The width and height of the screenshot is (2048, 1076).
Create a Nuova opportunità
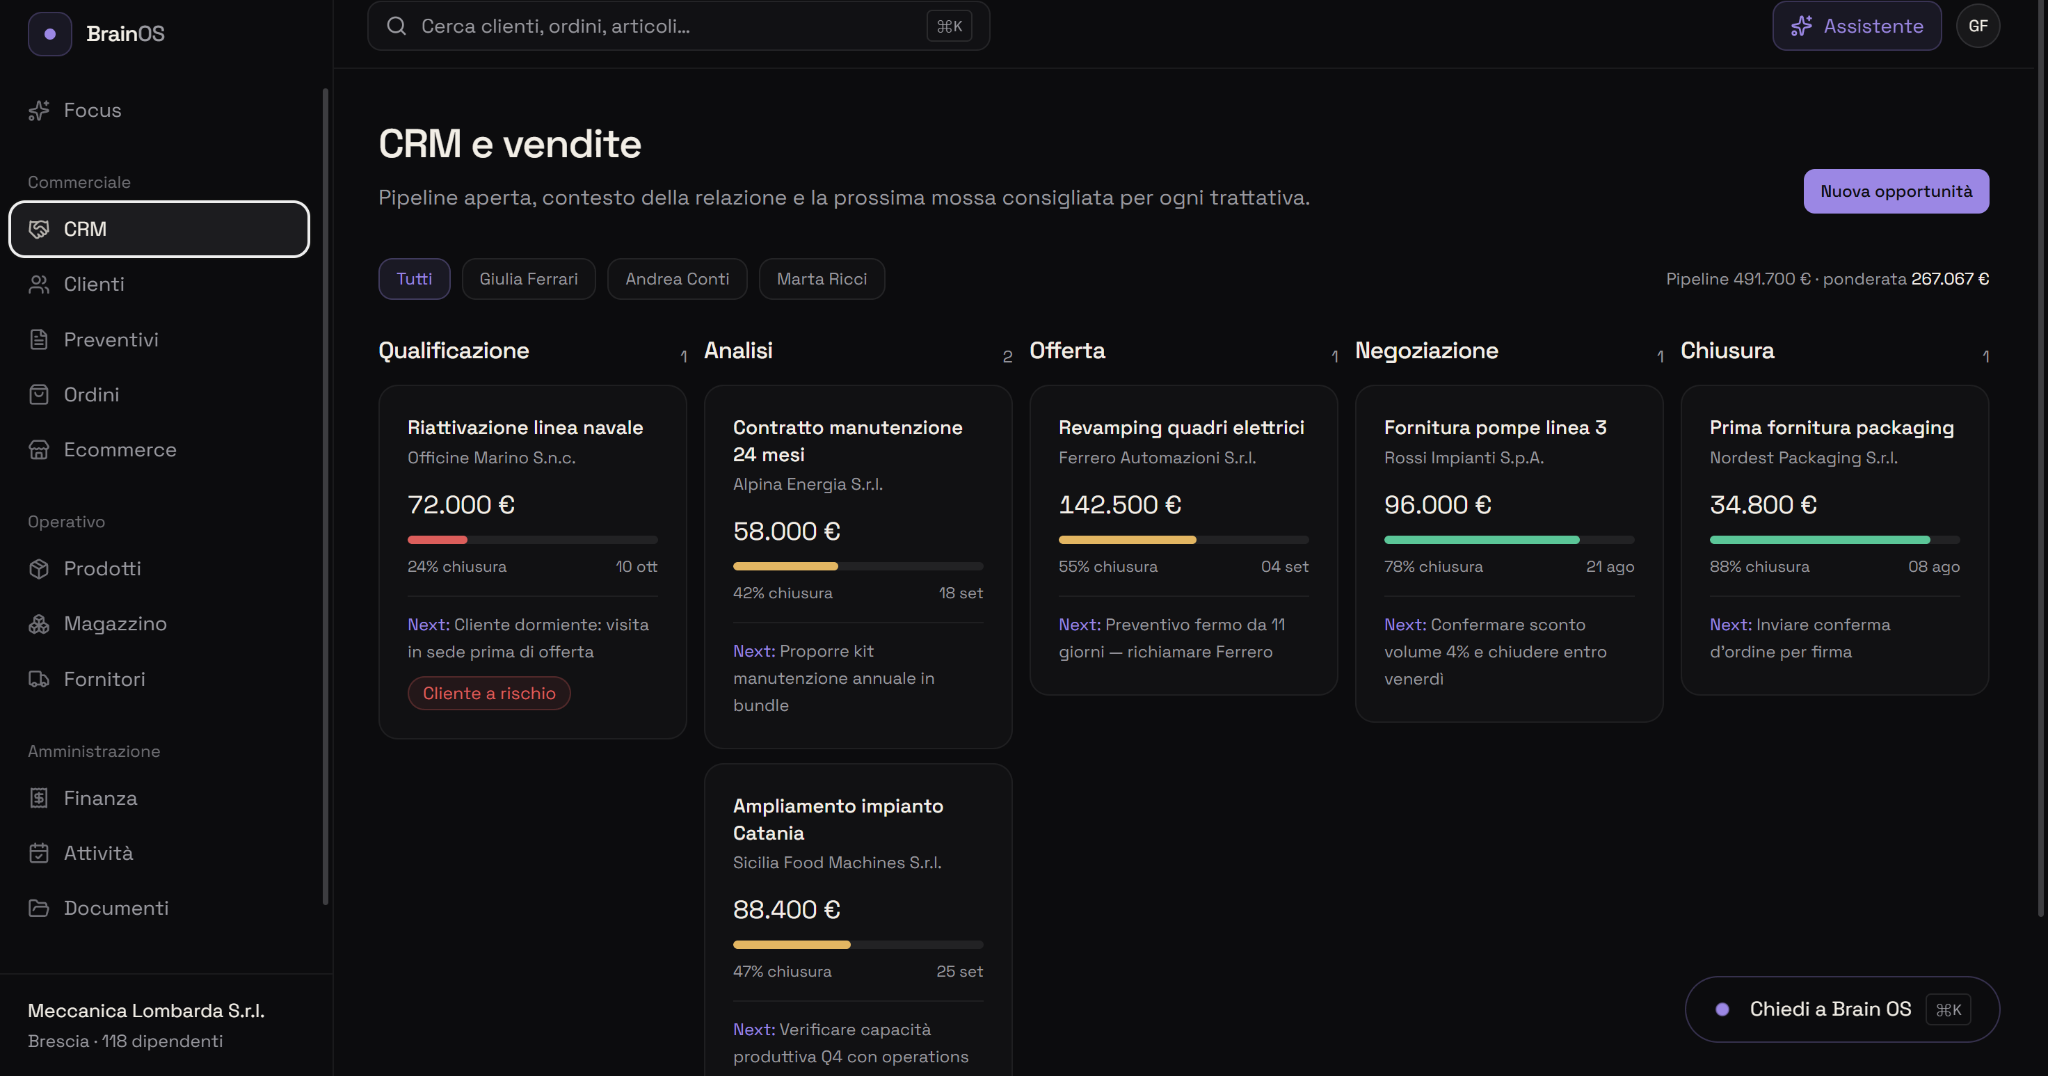pos(1896,191)
